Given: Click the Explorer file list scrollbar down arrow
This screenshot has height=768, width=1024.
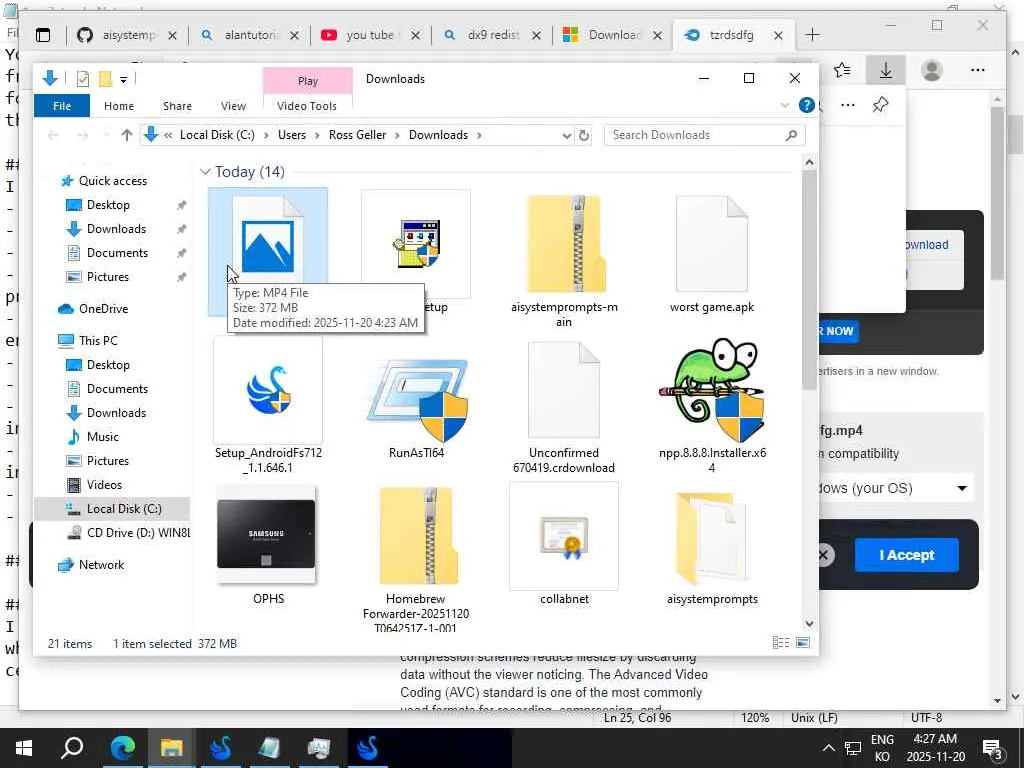Looking at the screenshot, I should [810, 624].
